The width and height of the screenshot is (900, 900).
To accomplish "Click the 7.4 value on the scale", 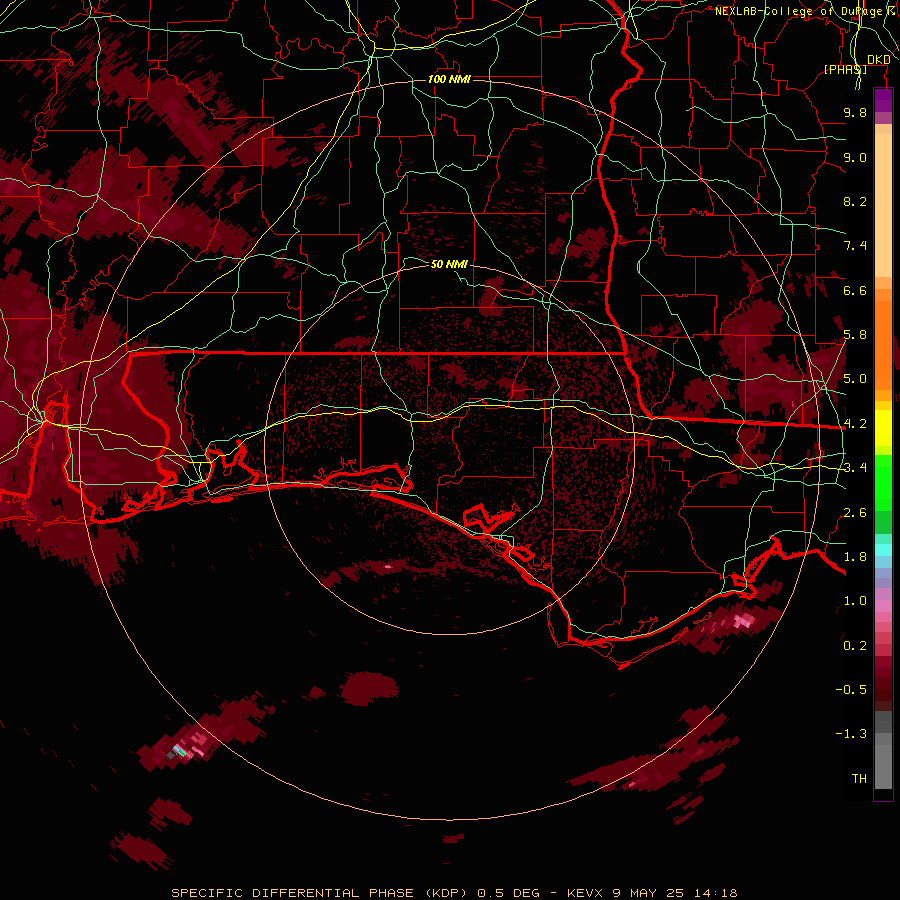I will (855, 246).
